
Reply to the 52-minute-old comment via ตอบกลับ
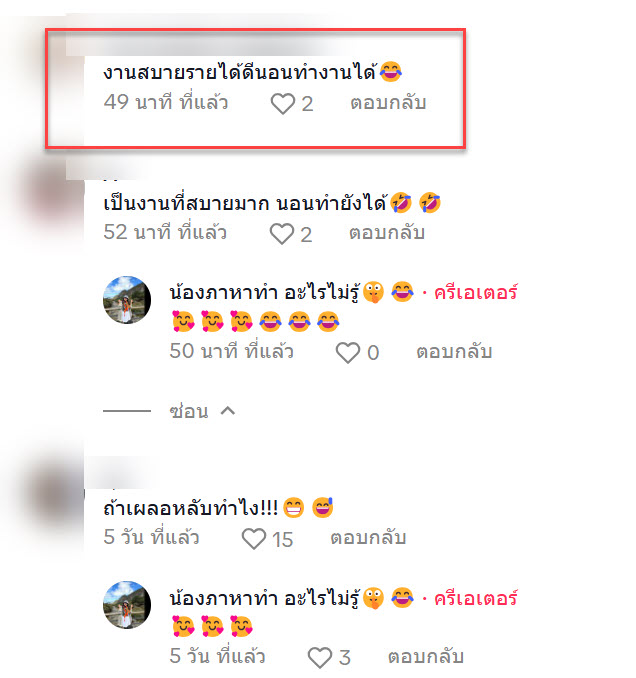pyautogui.click(x=387, y=233)
